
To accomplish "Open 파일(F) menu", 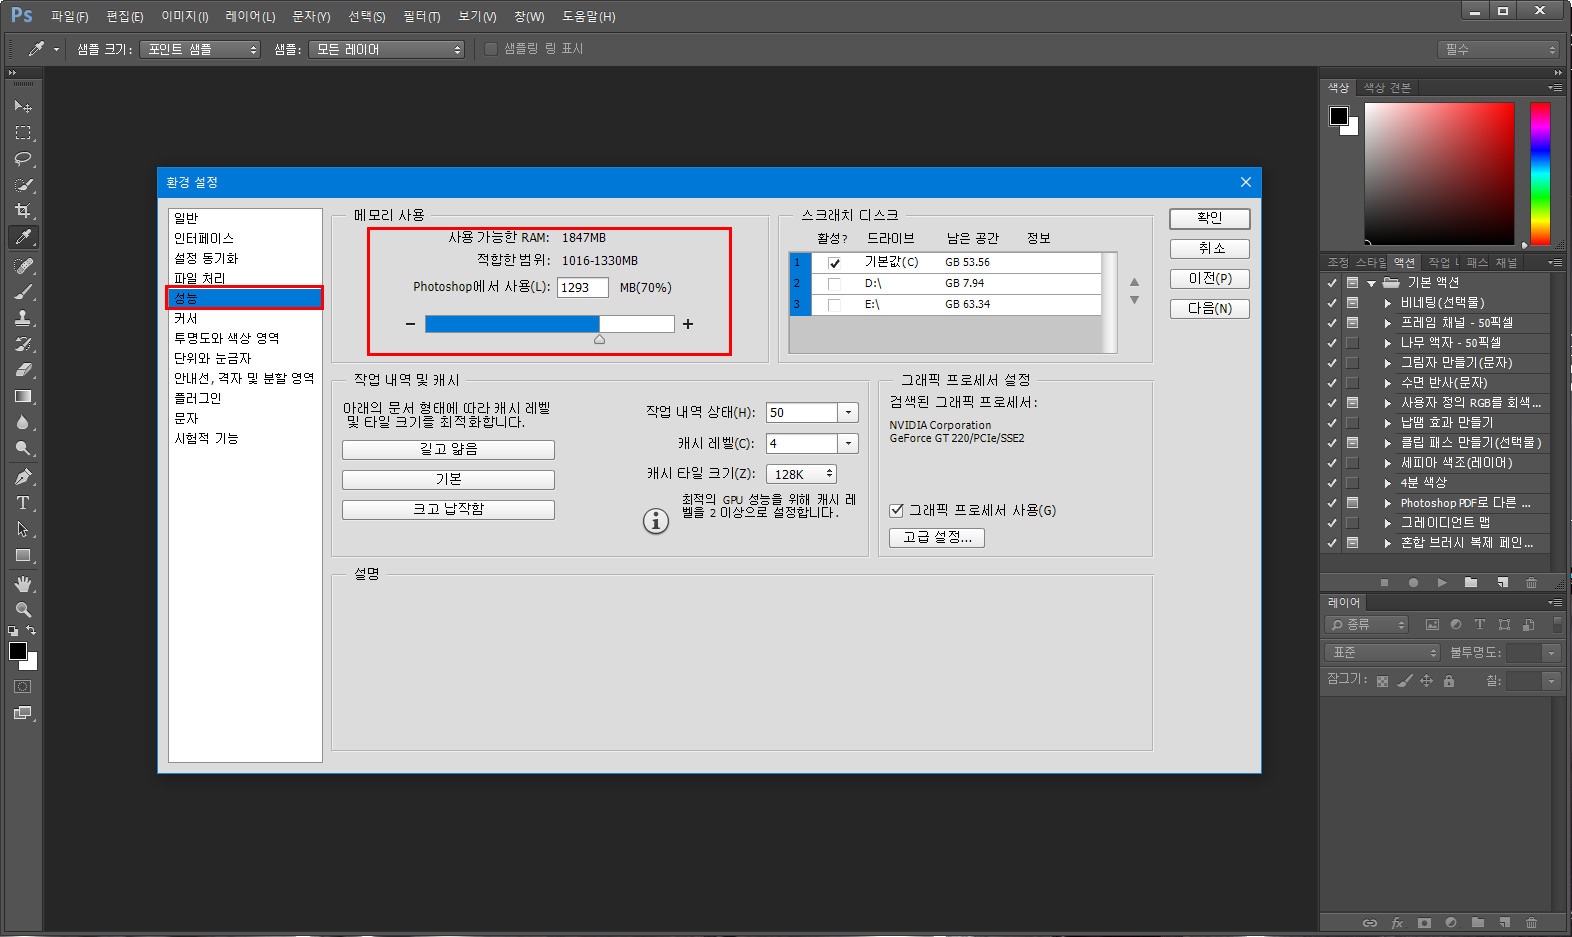I will click(69, 16).
